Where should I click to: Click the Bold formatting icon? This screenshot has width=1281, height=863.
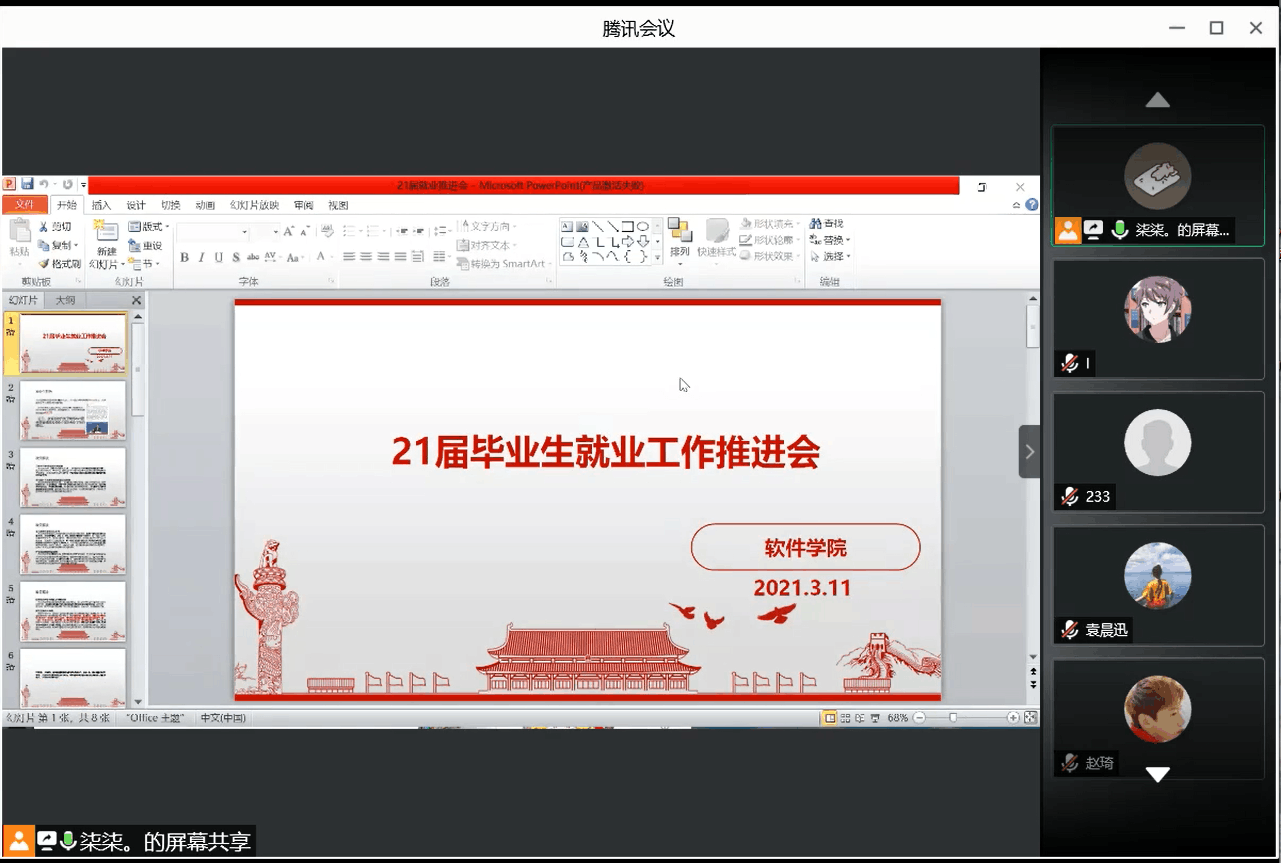point(184,258)
